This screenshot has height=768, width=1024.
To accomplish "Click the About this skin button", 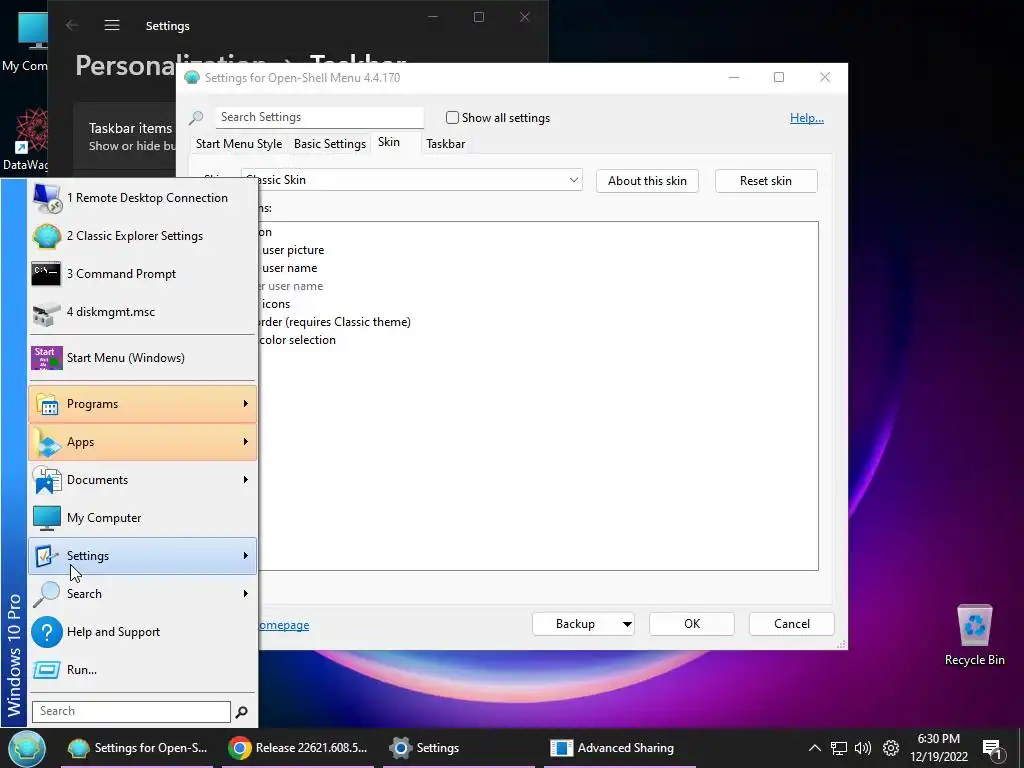I will pyautogui.click(x=647, y=181).
